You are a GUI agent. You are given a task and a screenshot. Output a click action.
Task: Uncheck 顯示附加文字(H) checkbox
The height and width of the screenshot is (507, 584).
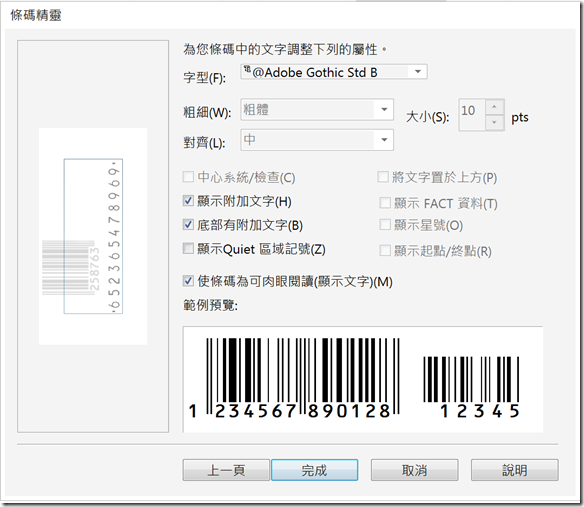click(188, 201)
